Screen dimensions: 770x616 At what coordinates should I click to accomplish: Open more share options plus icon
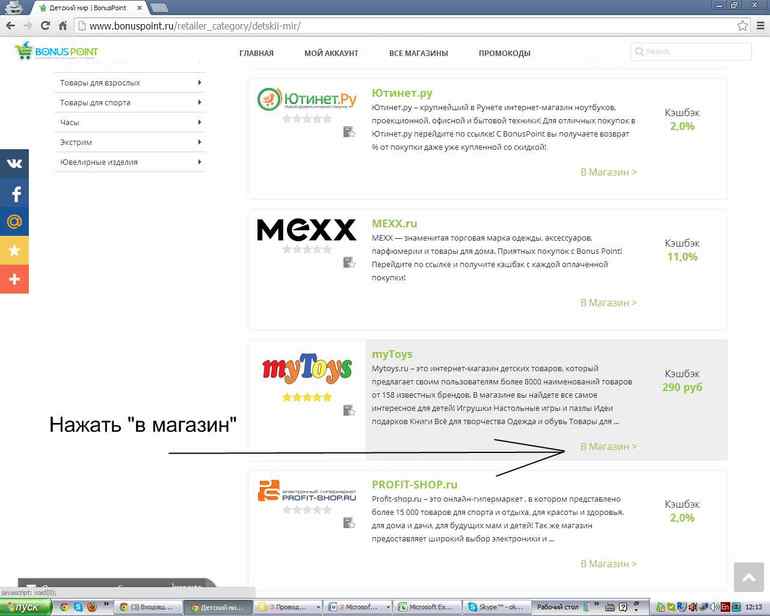tap(14, 280)
